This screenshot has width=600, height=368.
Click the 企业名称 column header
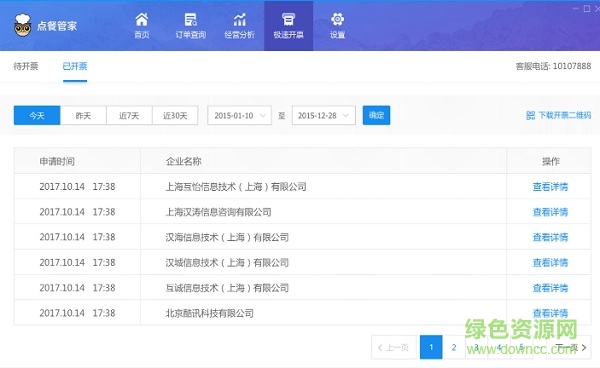184,161
